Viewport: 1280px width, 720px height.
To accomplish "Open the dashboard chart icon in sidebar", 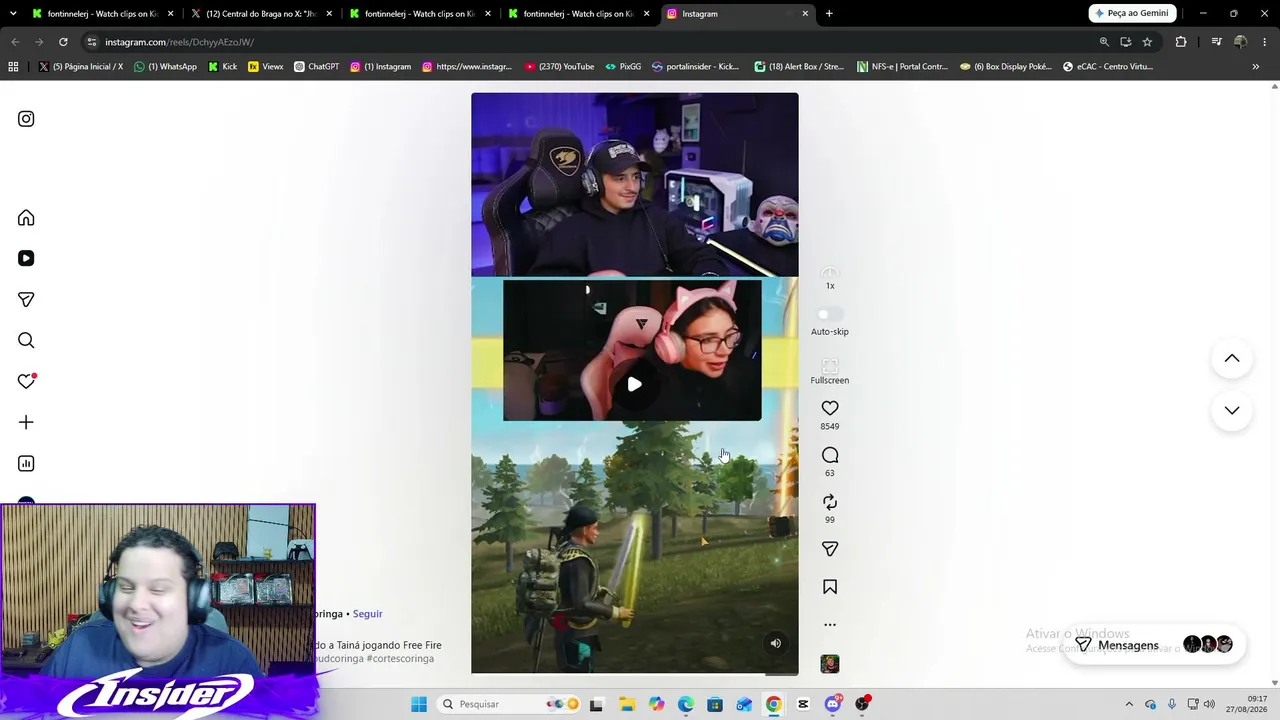I will pyautogui.click(x=26, y=463).
